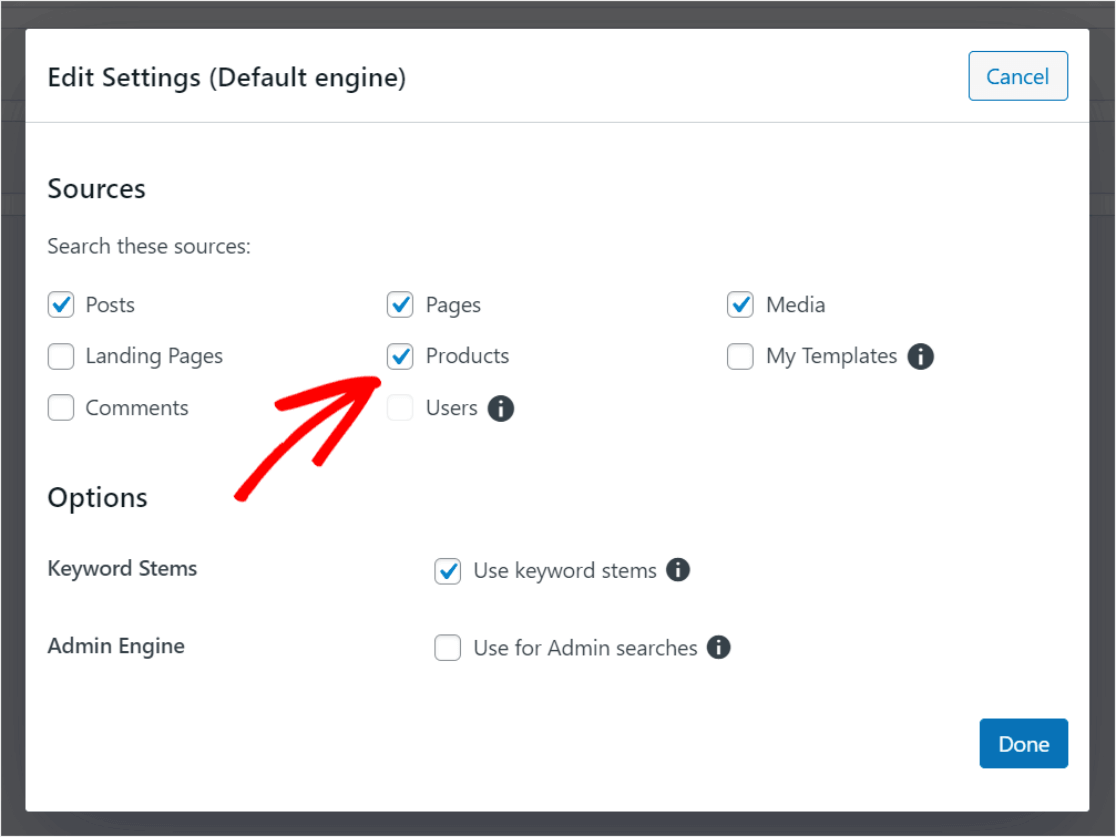Click the info icon beside My Templates

923,356
